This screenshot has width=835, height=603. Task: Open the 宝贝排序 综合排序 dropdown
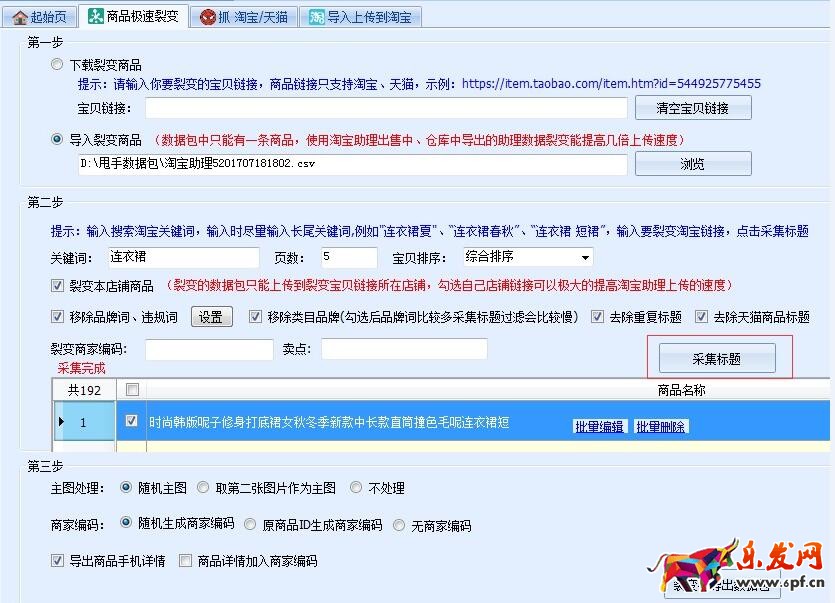[527, 257]
